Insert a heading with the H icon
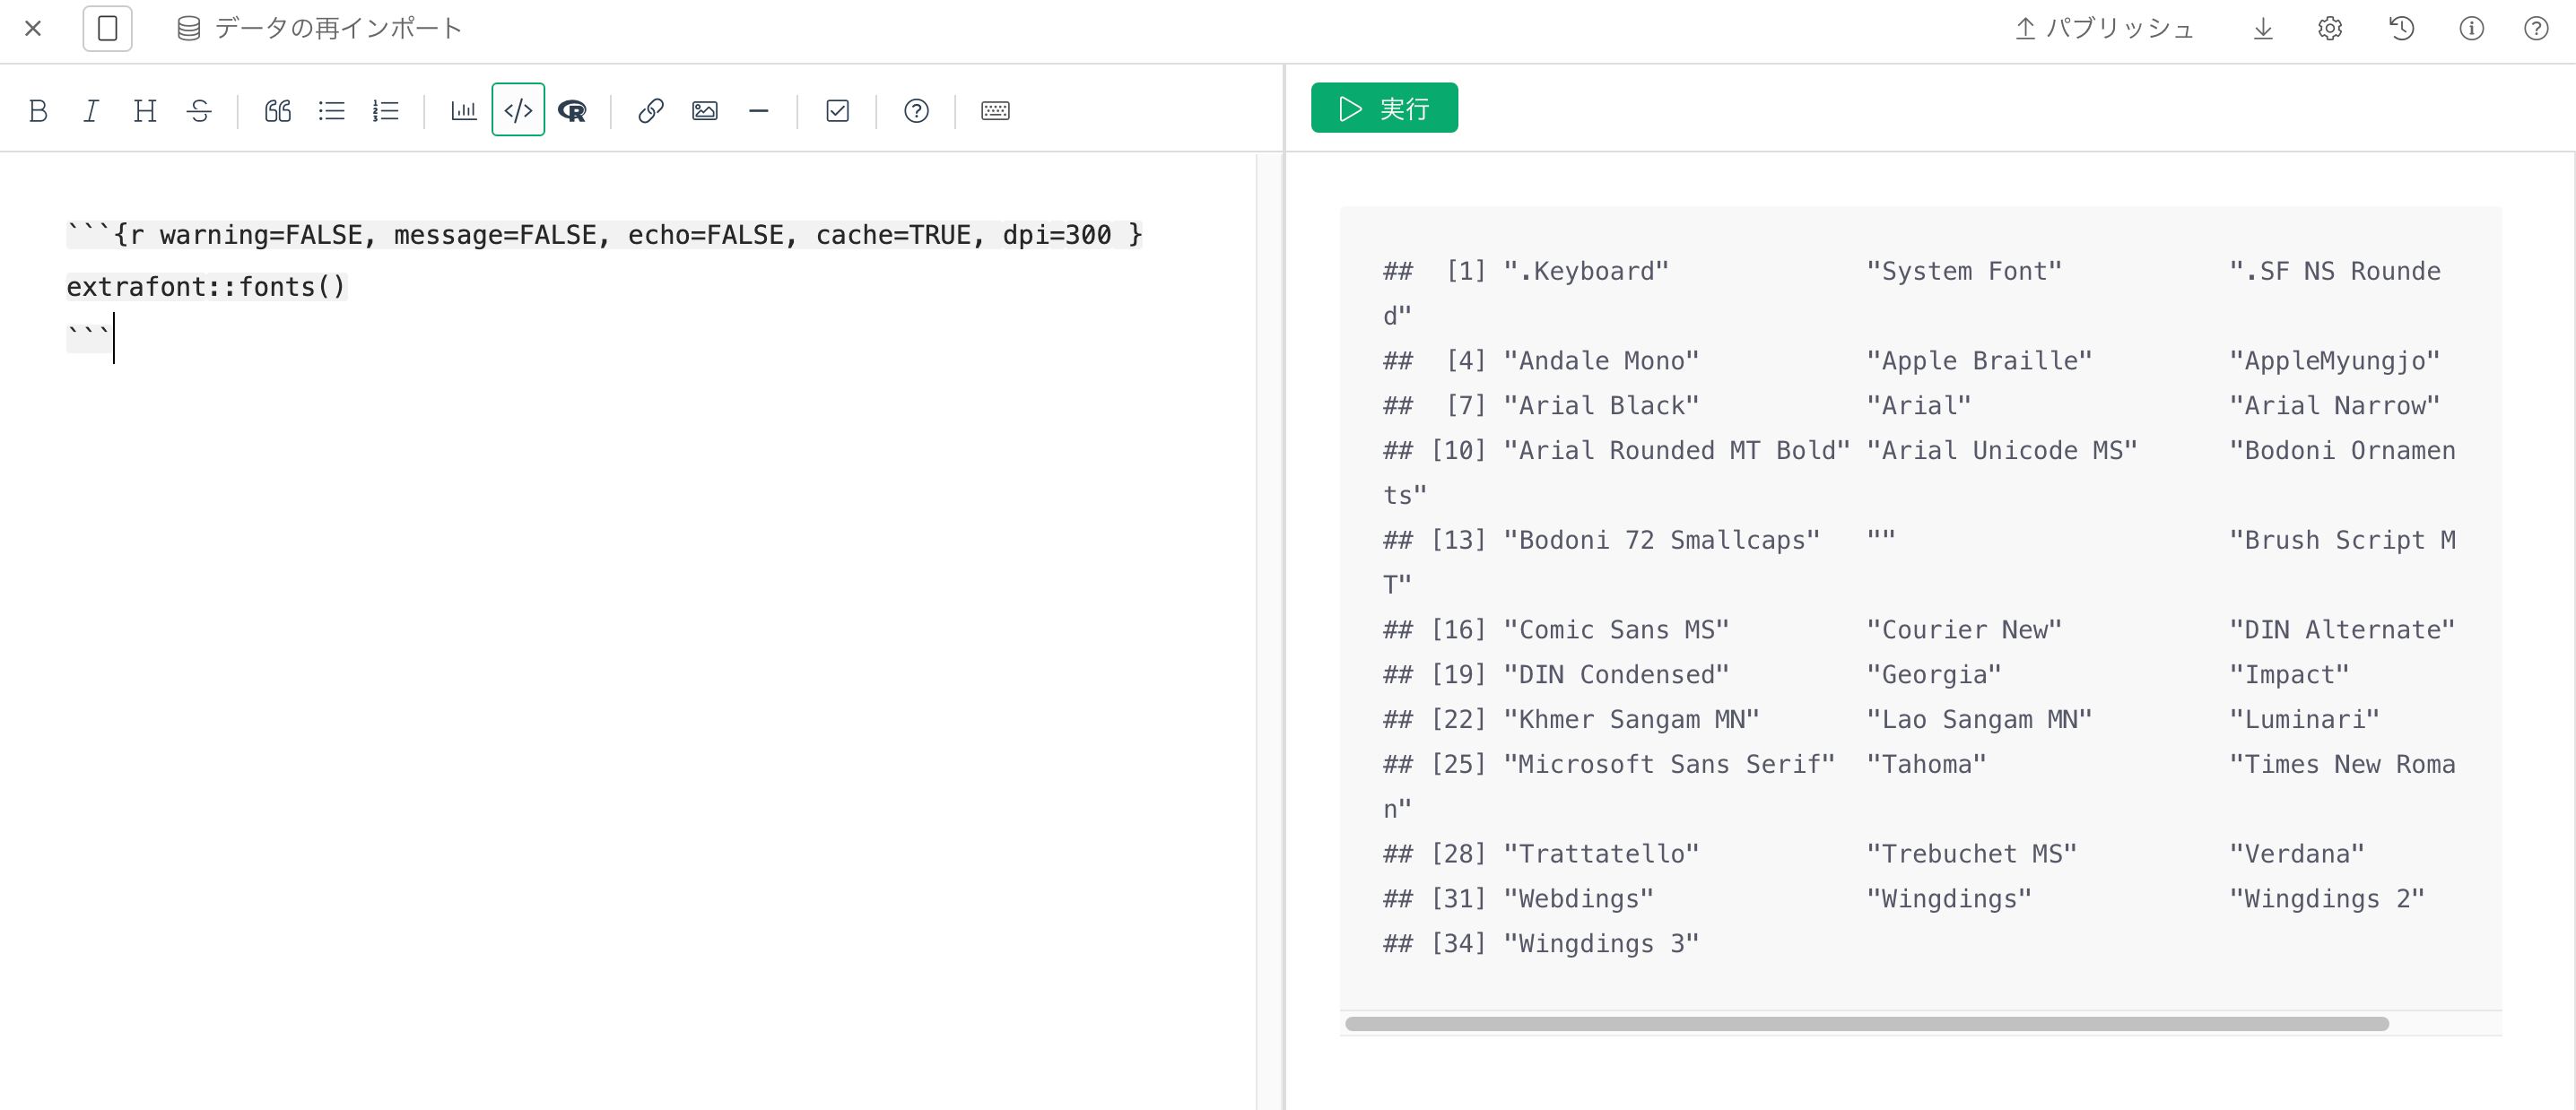The image size is (2576, 1110). 145,110
